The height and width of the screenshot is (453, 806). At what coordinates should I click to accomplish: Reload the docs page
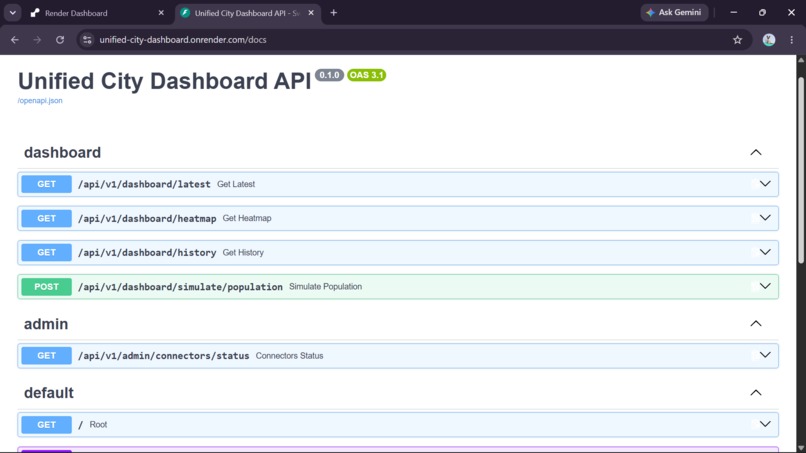60,40
